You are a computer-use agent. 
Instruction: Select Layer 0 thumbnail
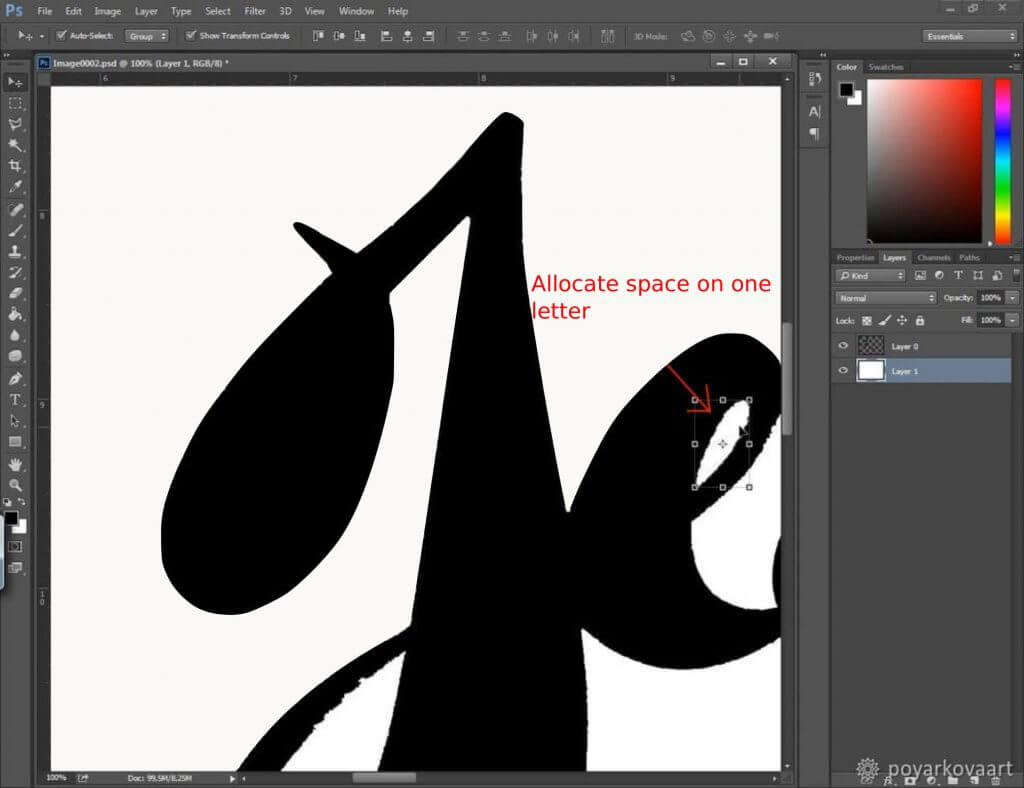(x=871, y=345)
